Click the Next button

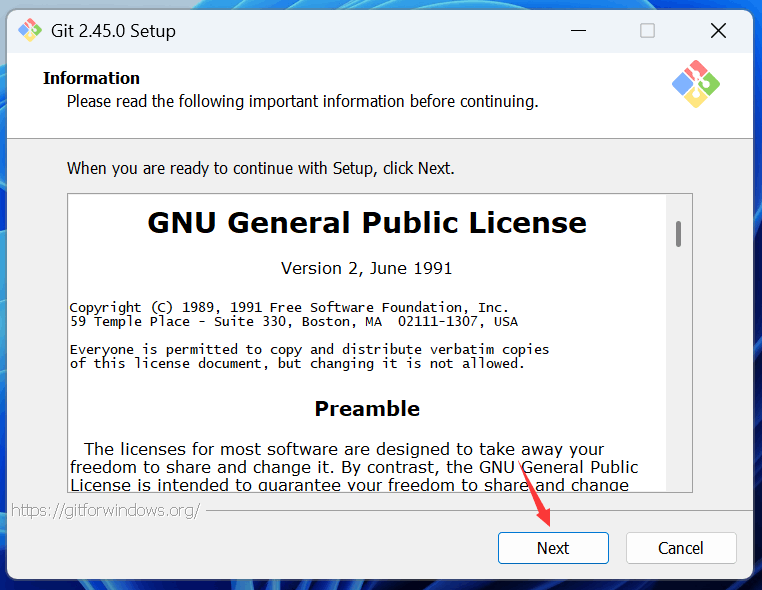[x=553, y=548]
